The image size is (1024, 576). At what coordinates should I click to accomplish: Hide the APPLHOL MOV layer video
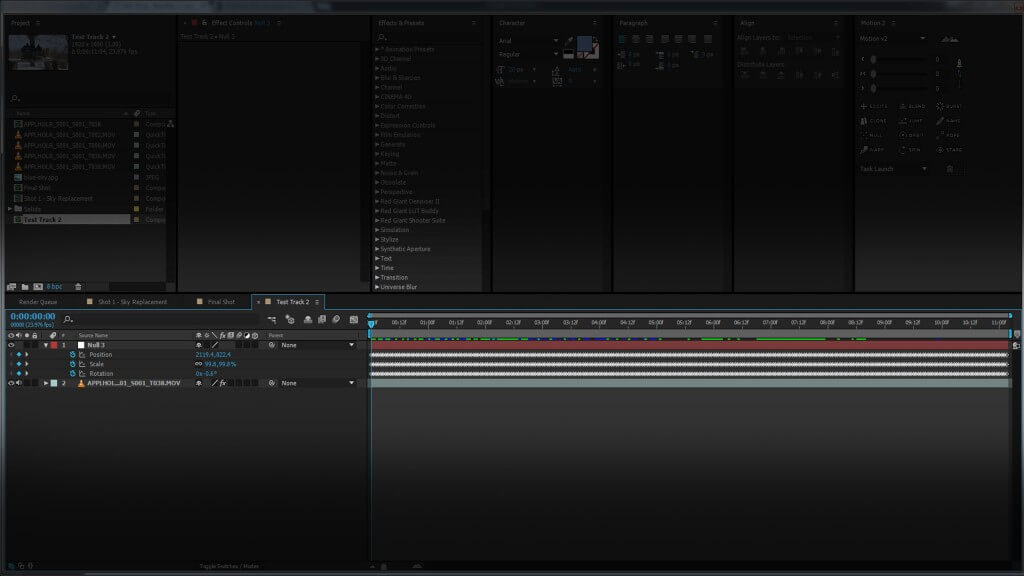11,383
